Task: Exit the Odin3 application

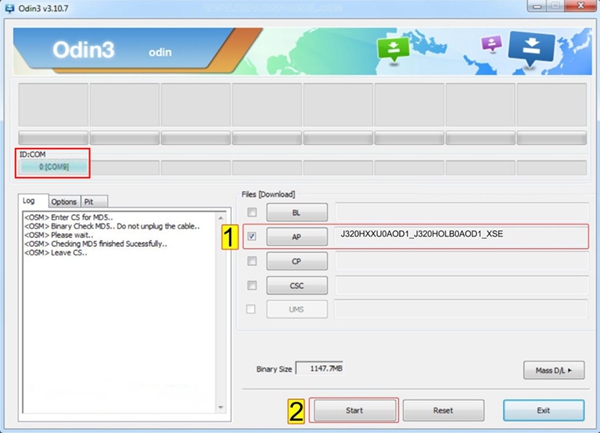Action: tap(544, 410)
